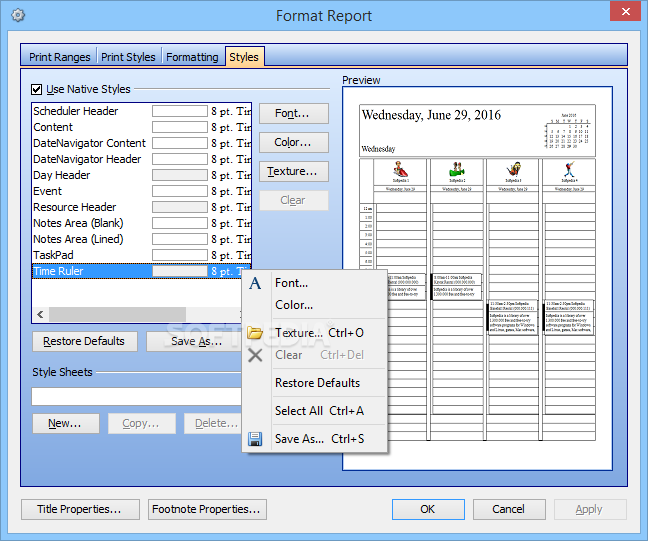Click the first resource picture in preview

[400, 169]
